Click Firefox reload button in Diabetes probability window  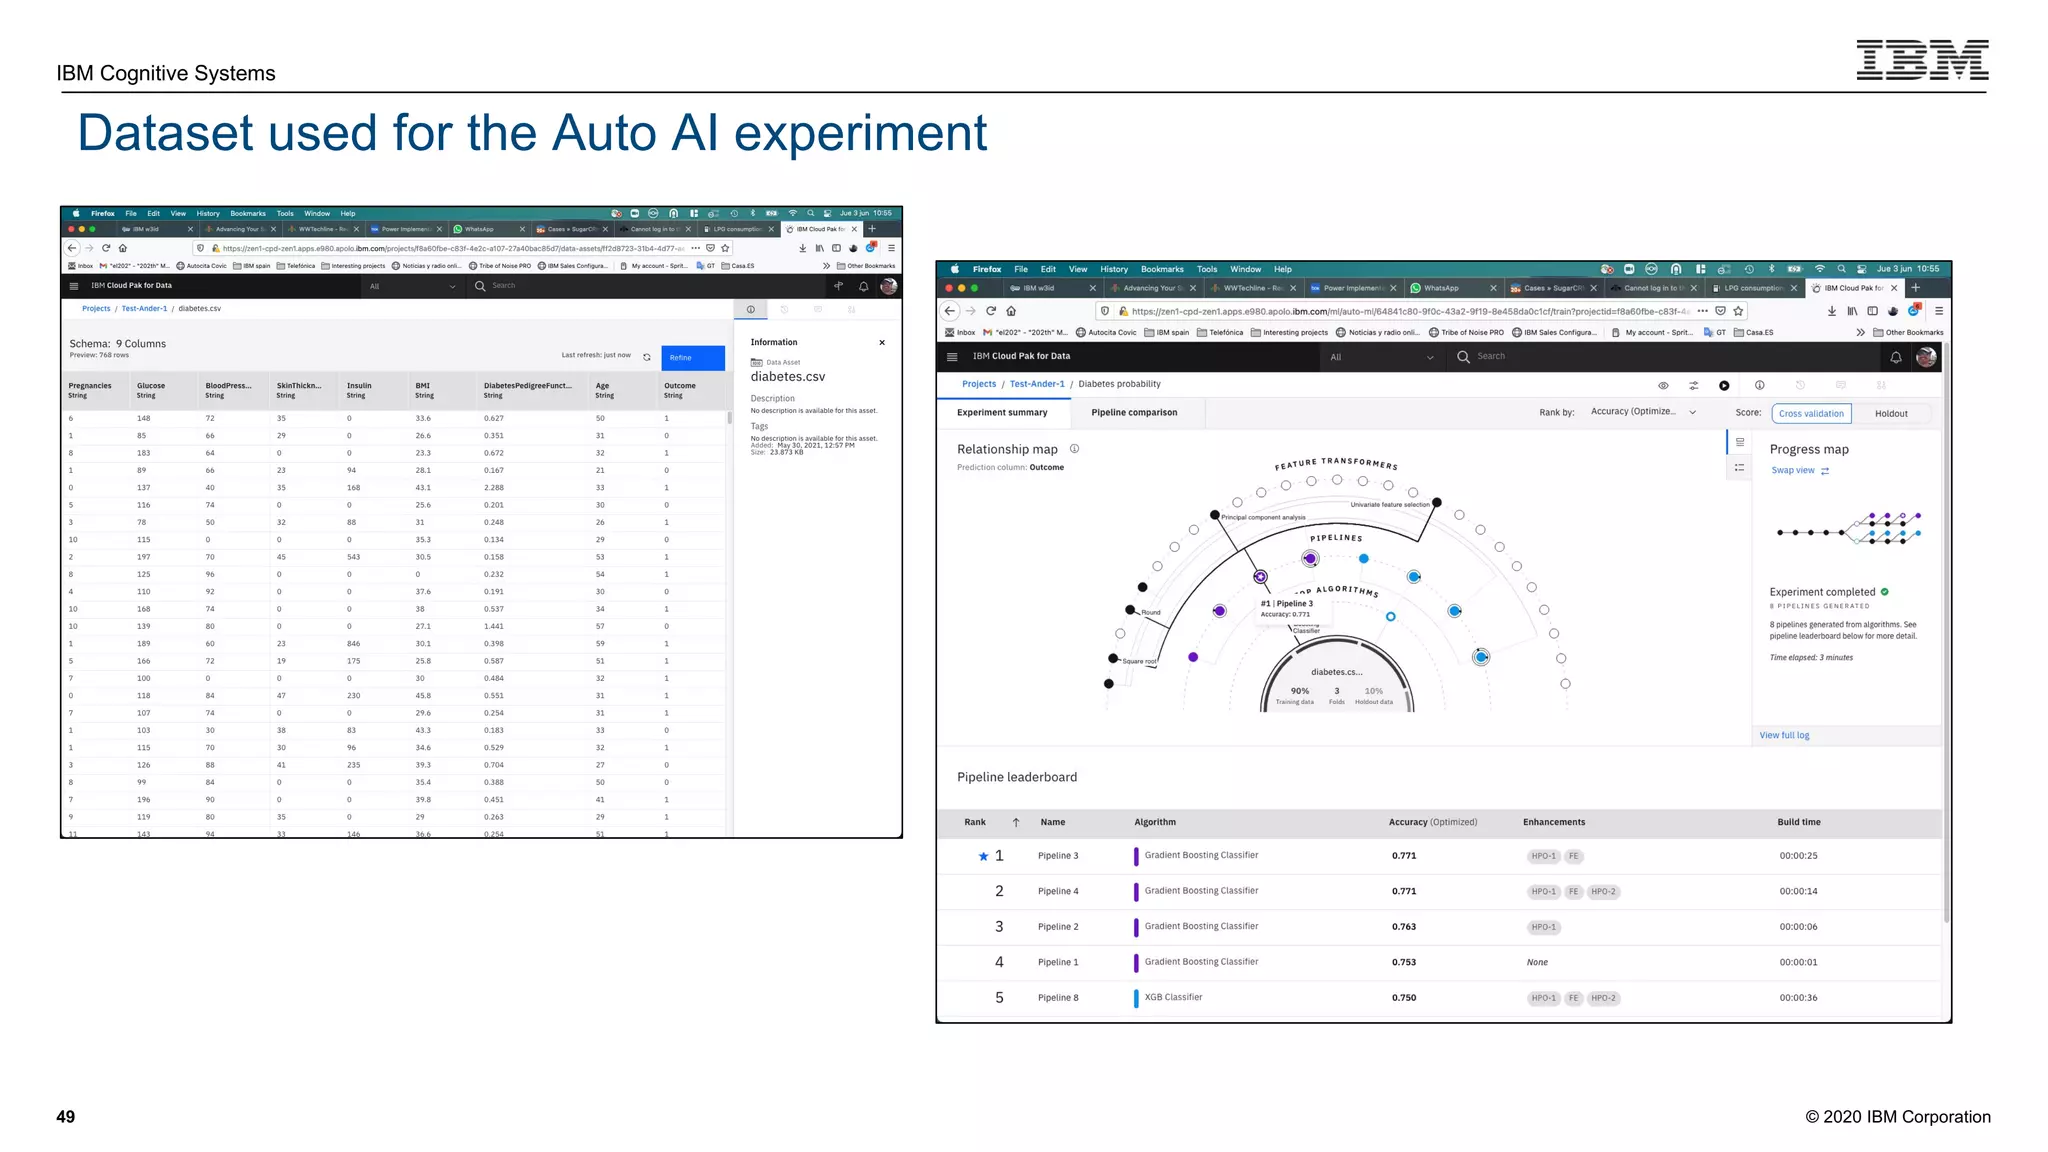(x=991, y=311)
